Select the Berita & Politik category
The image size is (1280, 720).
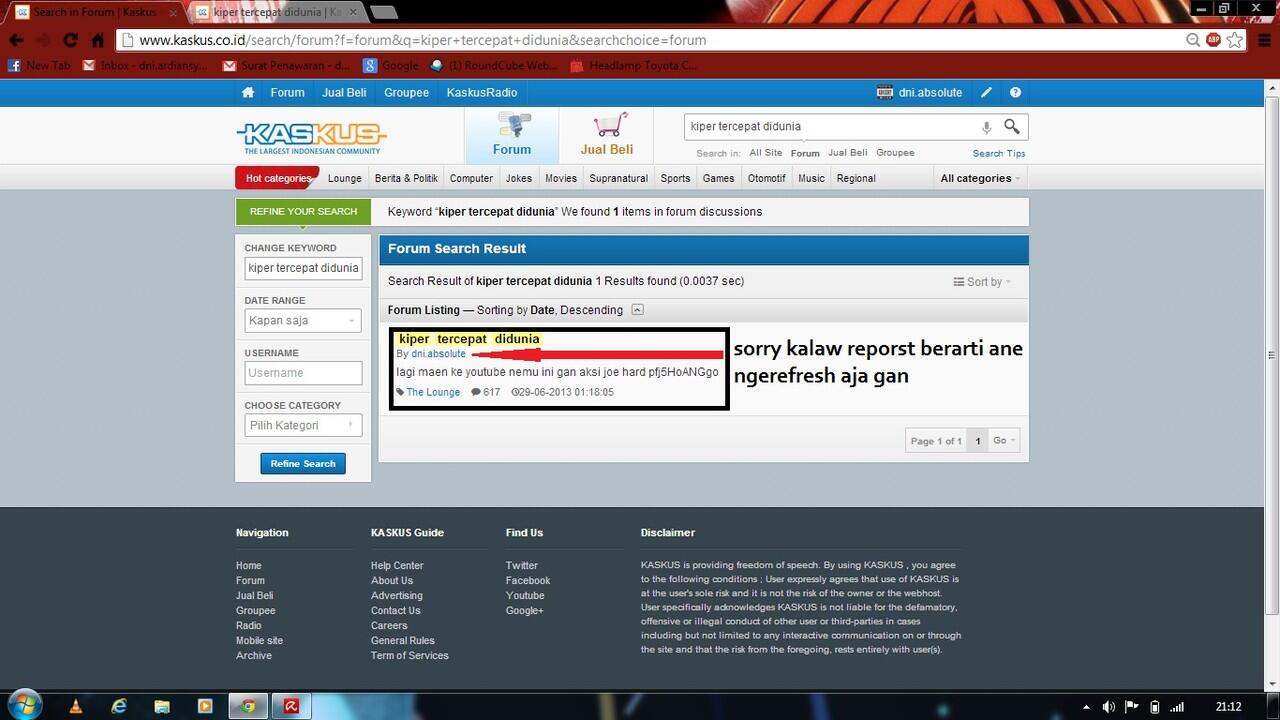406,178
